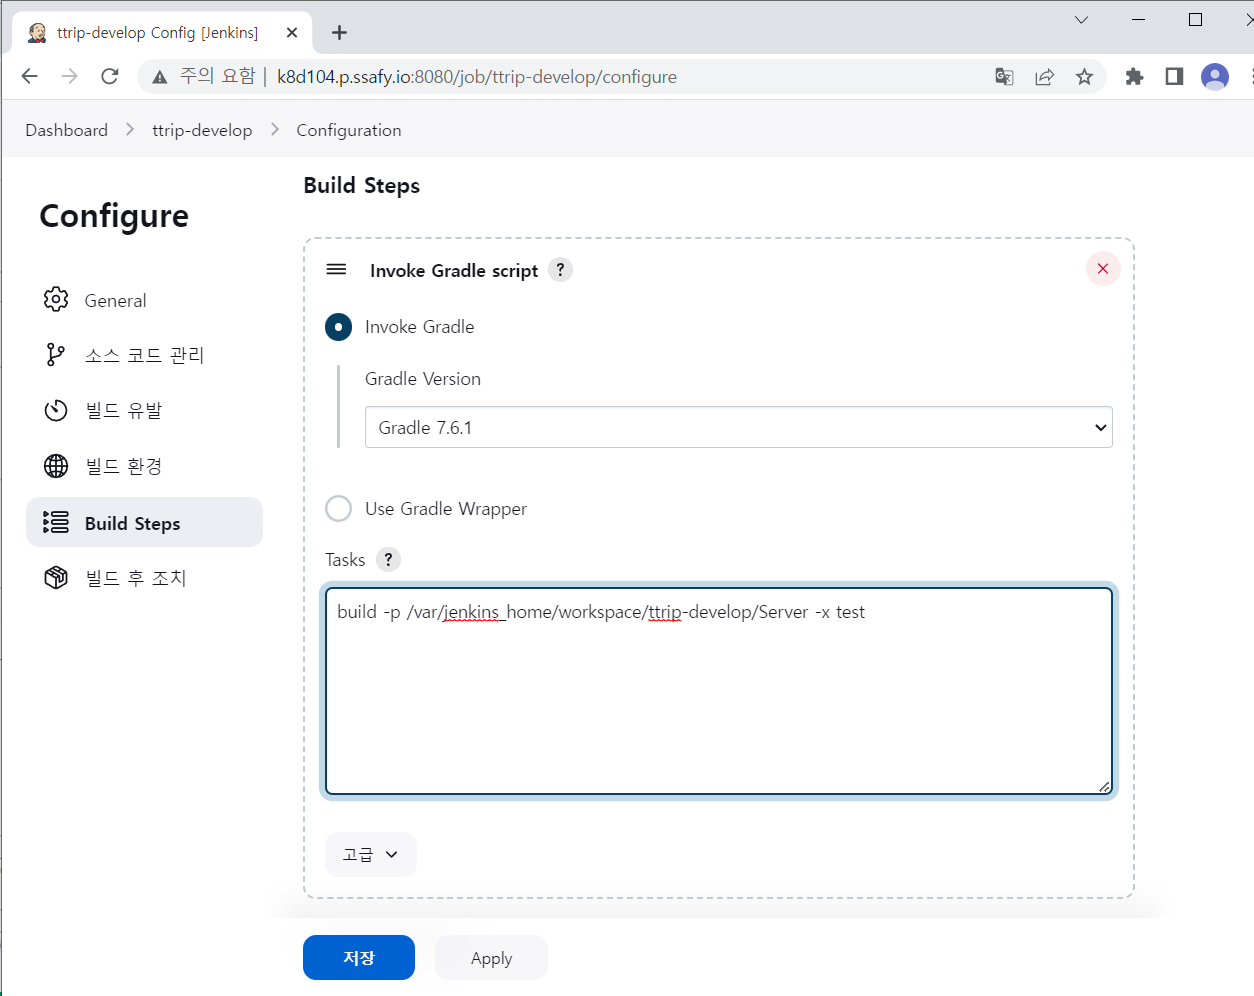Click the Gradle Version label

click(x=423, y=379)
